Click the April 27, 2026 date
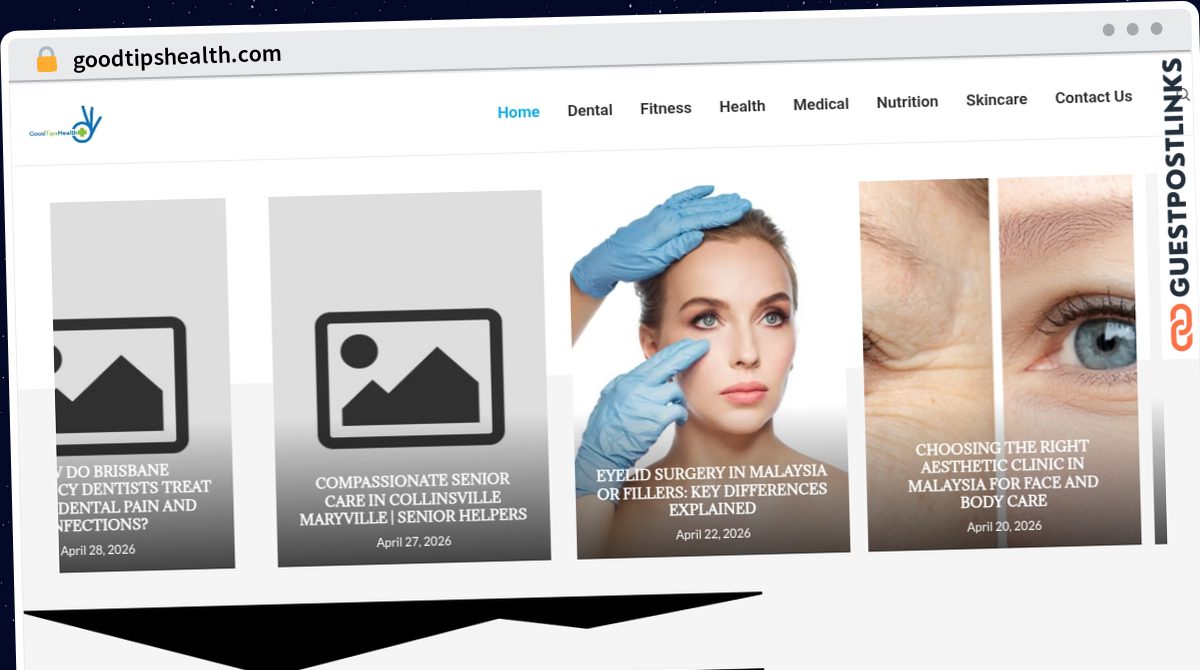 (414, 542)
